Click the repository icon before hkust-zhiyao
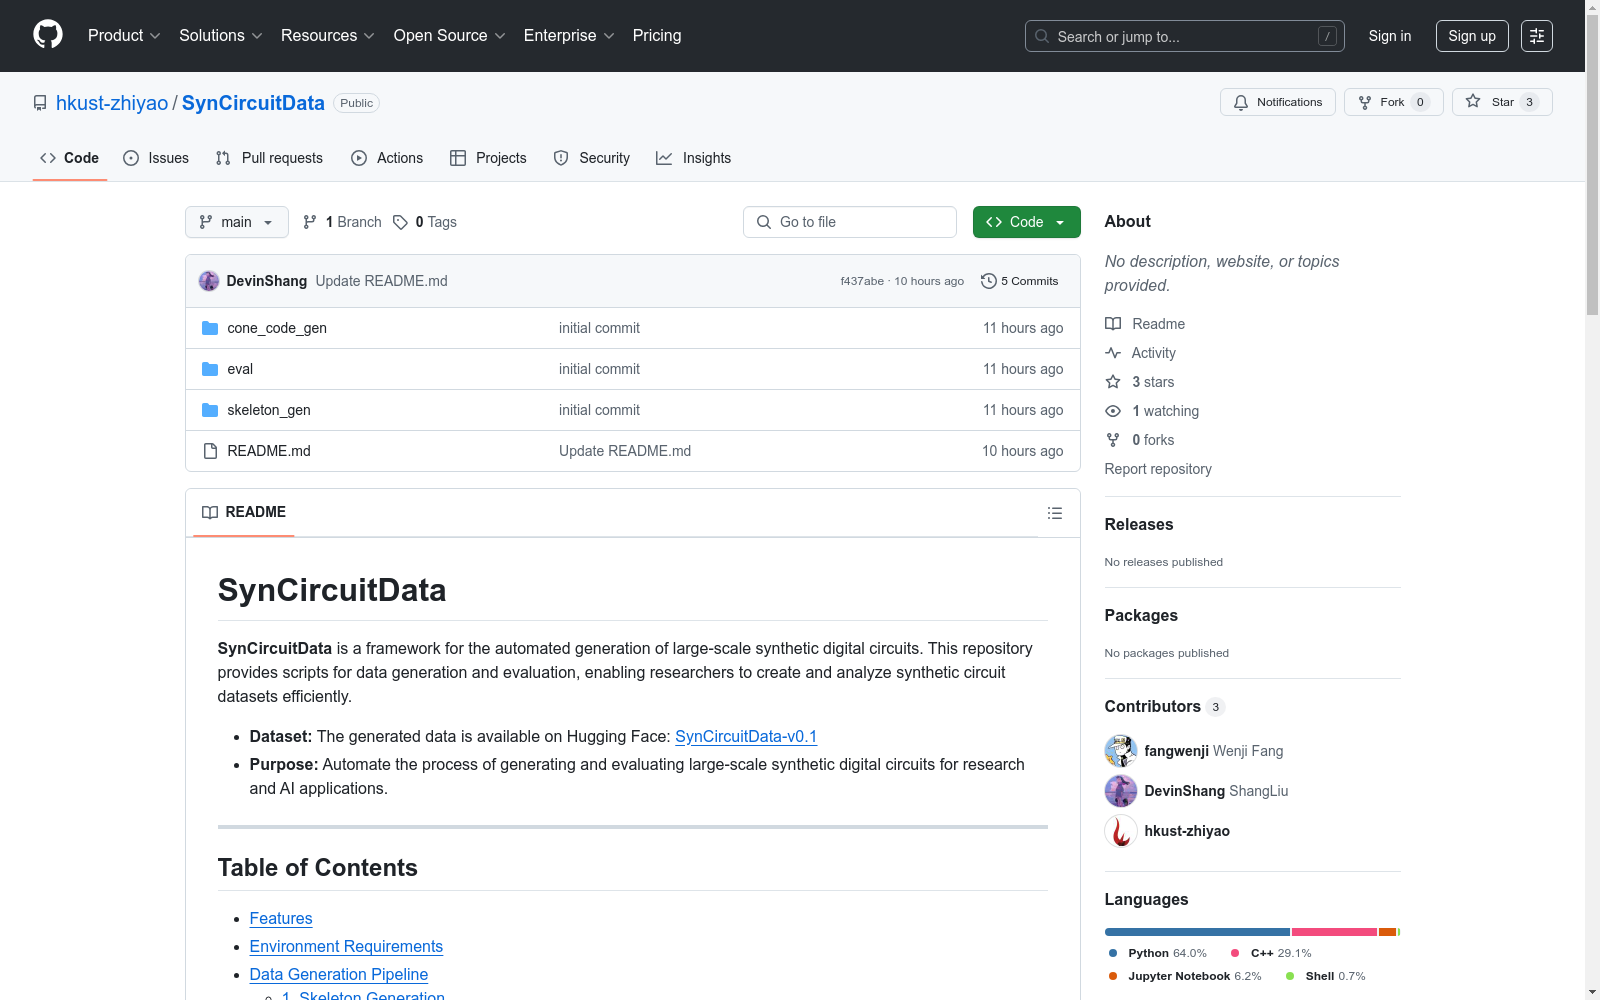Screen dimensions: 1600x1000 pyautogui.click(x=40, y=103)
